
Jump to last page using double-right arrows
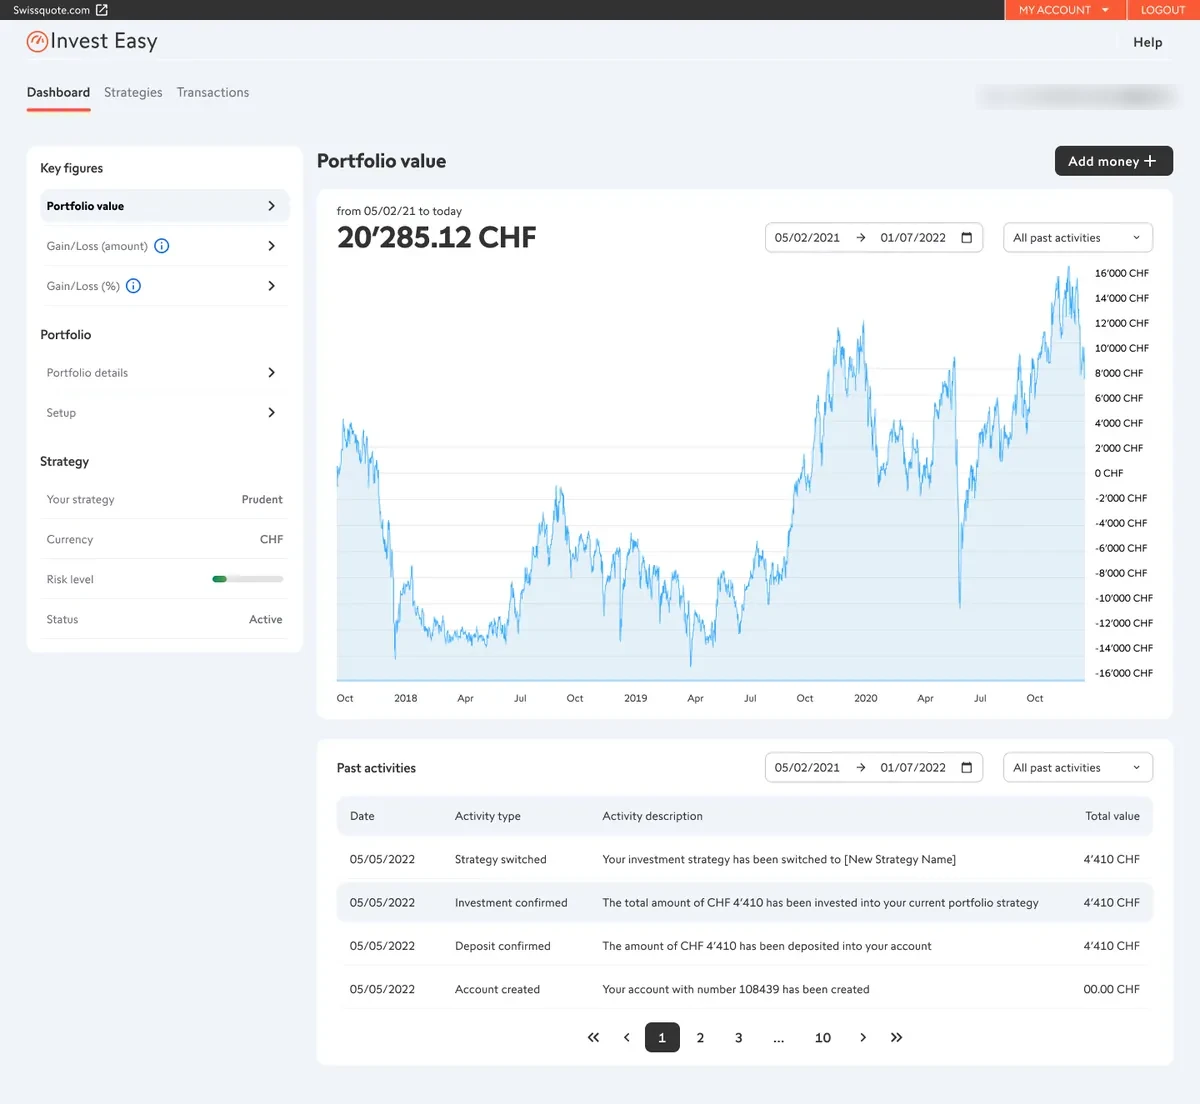pos(897,1038)
